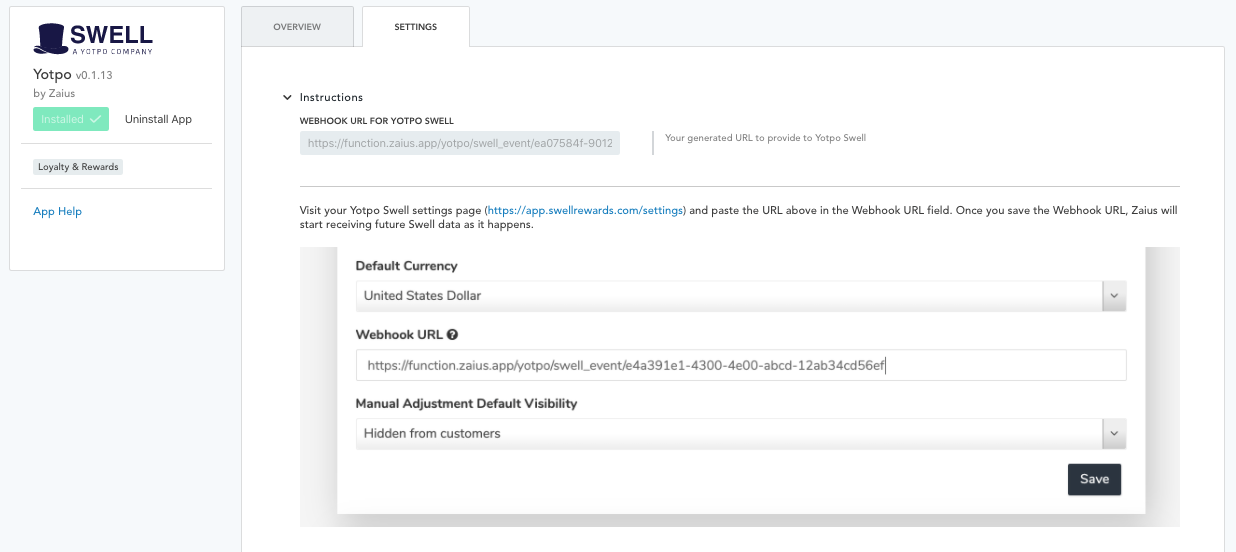Click the Manual Adjustment Default Visibility label
The width and height of the screenshot is (1236, 552).
(467, 404)
